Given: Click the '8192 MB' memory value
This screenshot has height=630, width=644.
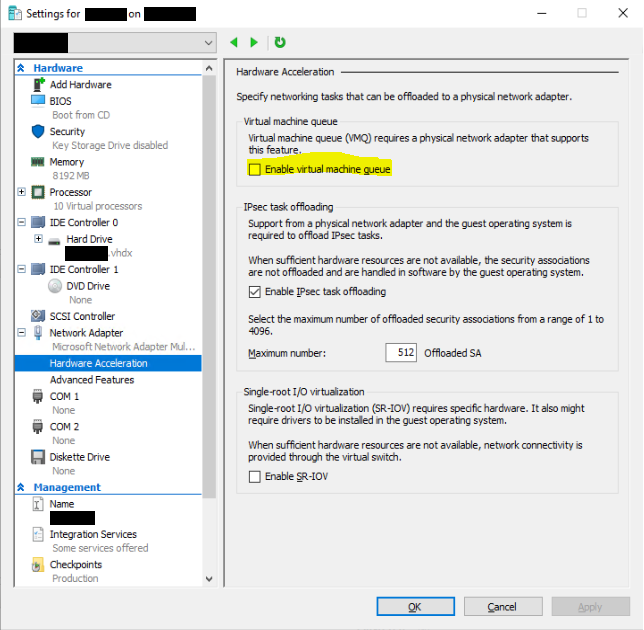Looking at the screenshot, I should pos(71,176).
